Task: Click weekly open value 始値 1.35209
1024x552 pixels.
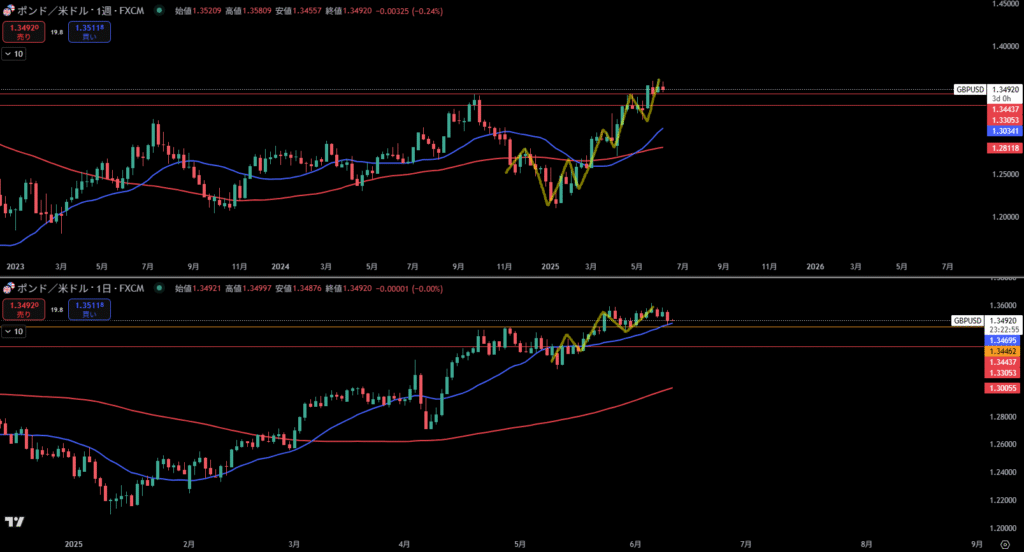Action: tap(199, 11)
